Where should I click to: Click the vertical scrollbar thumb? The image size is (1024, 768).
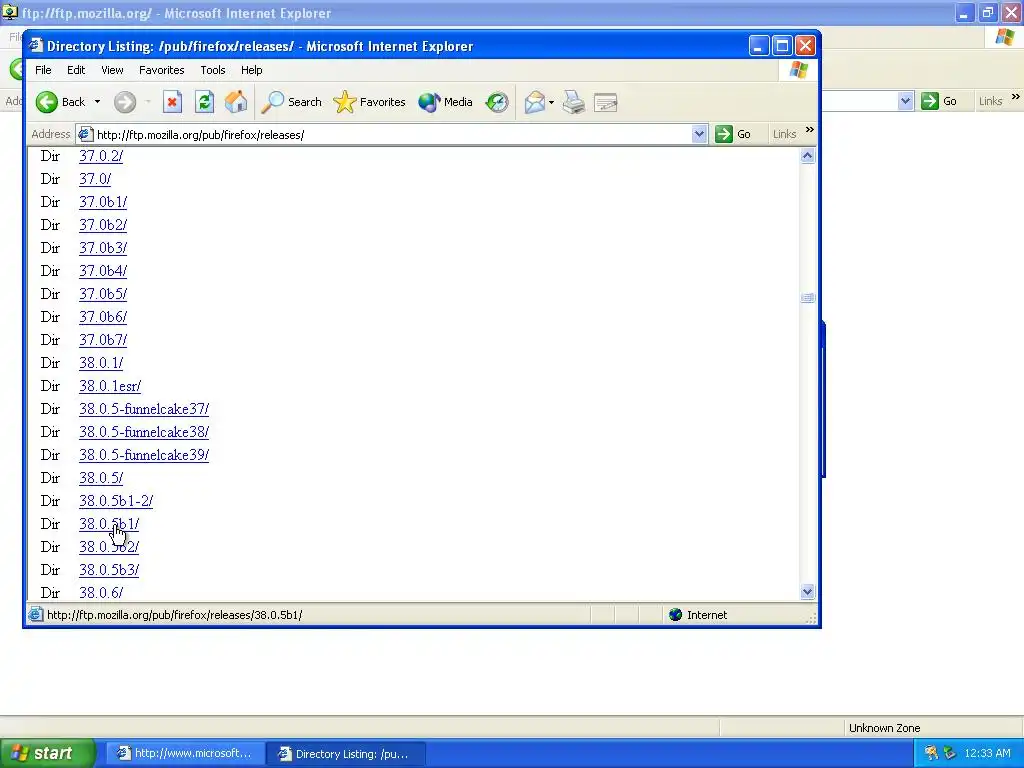(x=807, y=298)
